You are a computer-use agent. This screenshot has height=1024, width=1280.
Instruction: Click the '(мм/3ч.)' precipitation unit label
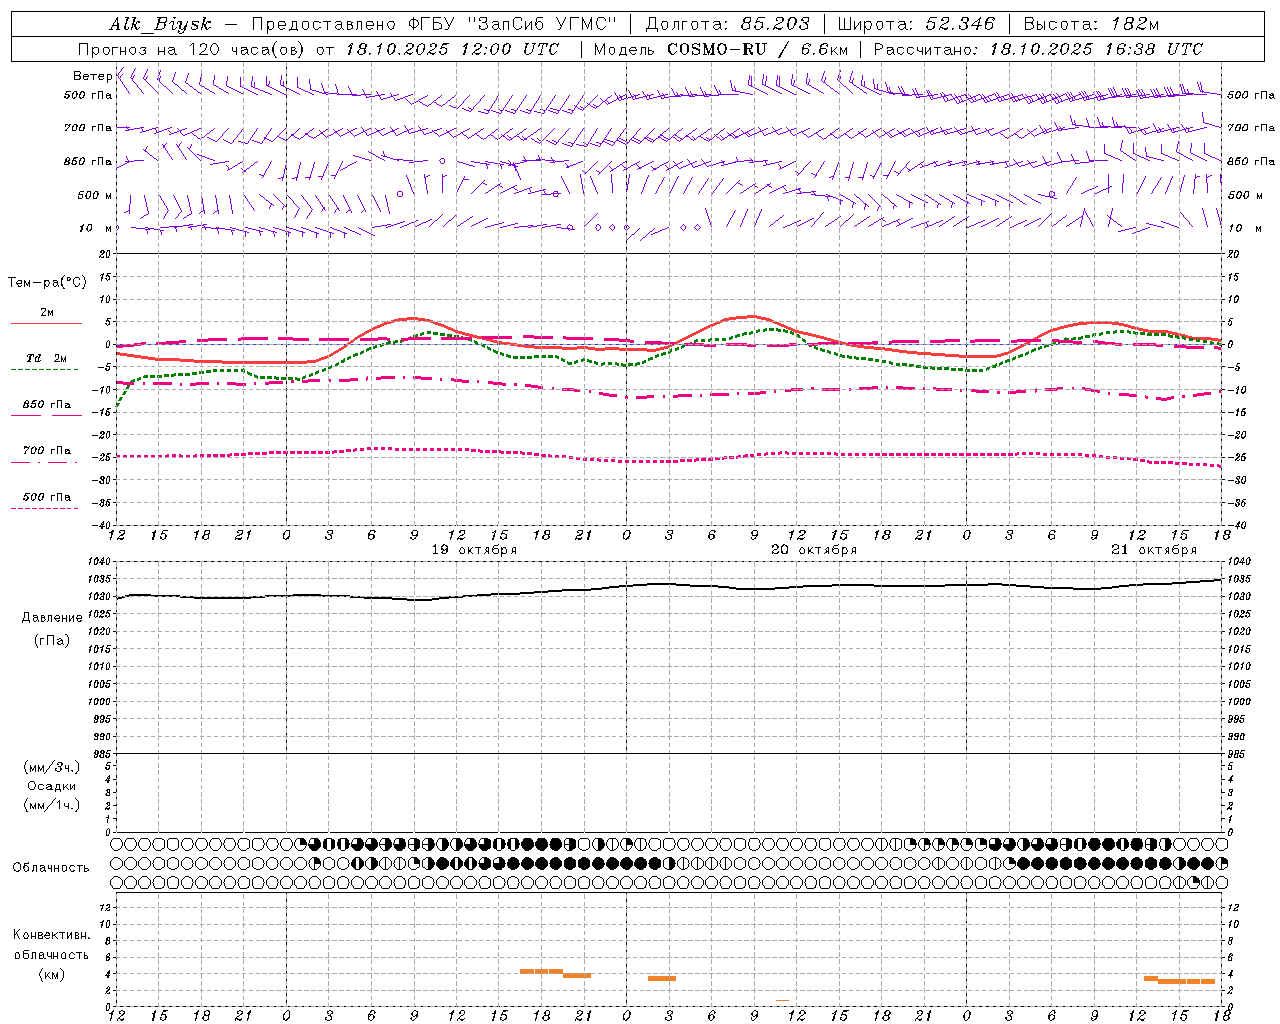tap(52, 767)
